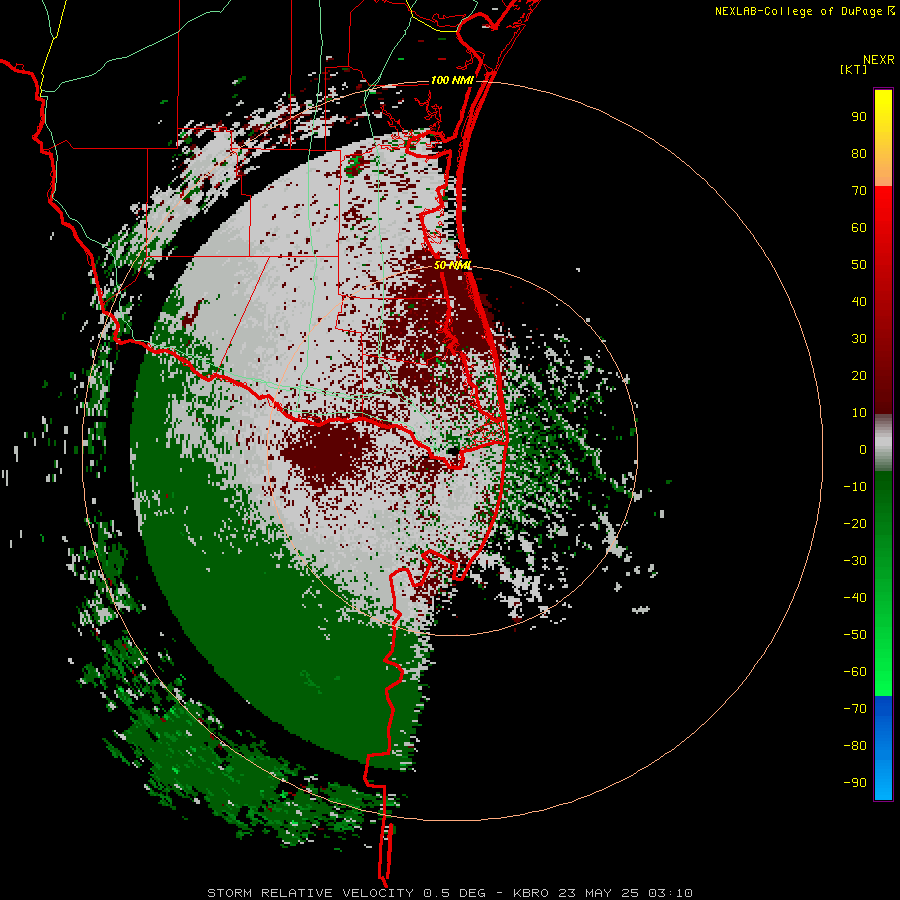This screenshot has width=900, height=900.
Task: Click the blue segment of the color bar
Action: click(x=883, y=748)
